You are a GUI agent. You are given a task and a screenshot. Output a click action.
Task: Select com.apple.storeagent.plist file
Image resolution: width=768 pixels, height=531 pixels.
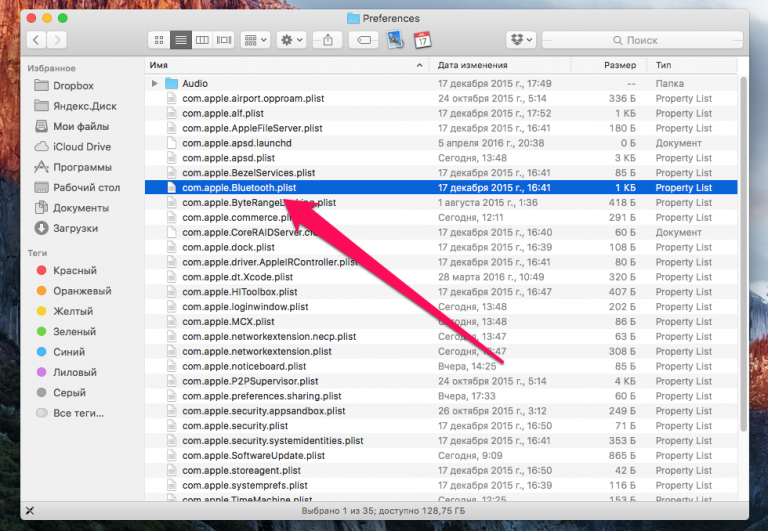point(441,470)
